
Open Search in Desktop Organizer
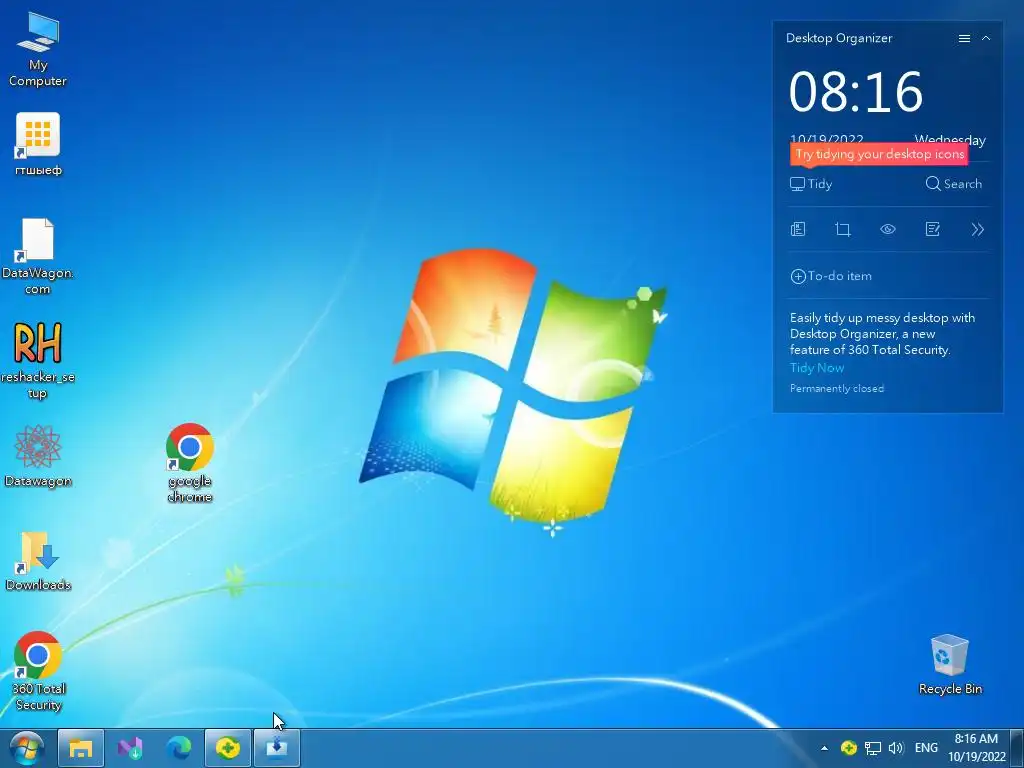pyautogui.click(x=953, y=184)
